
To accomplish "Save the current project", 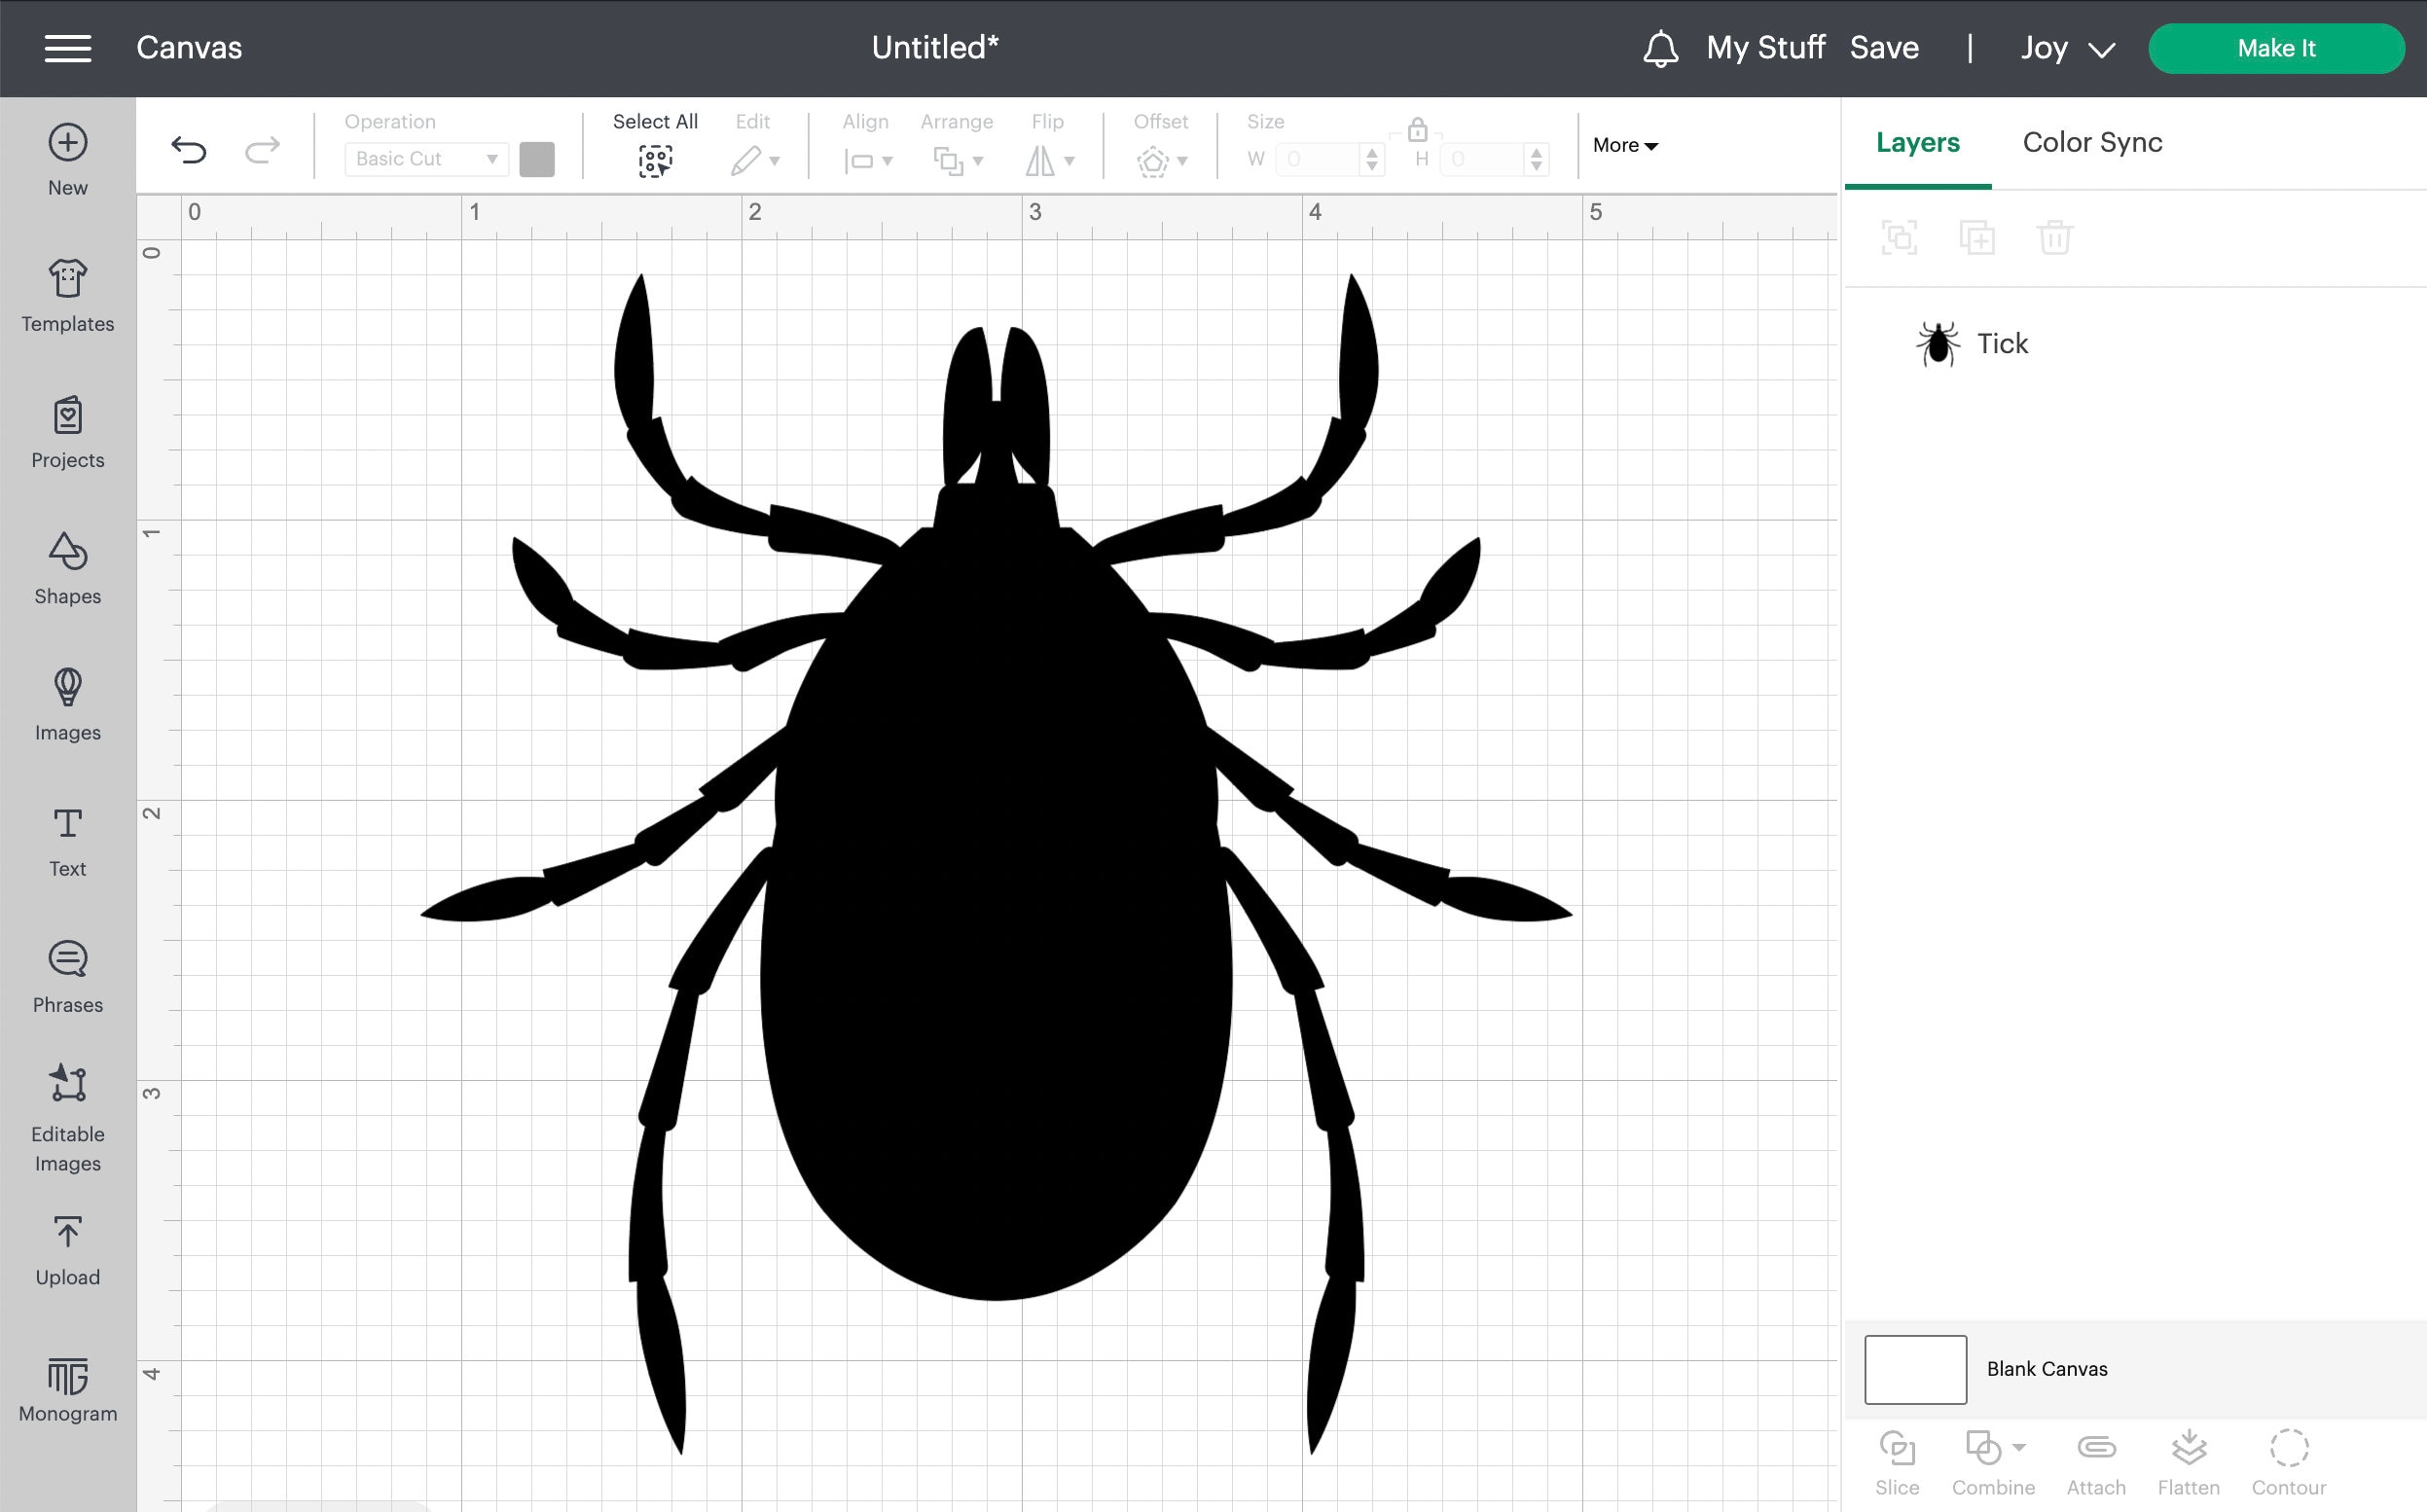I will pyautogui.click(x=1884, y=47).
